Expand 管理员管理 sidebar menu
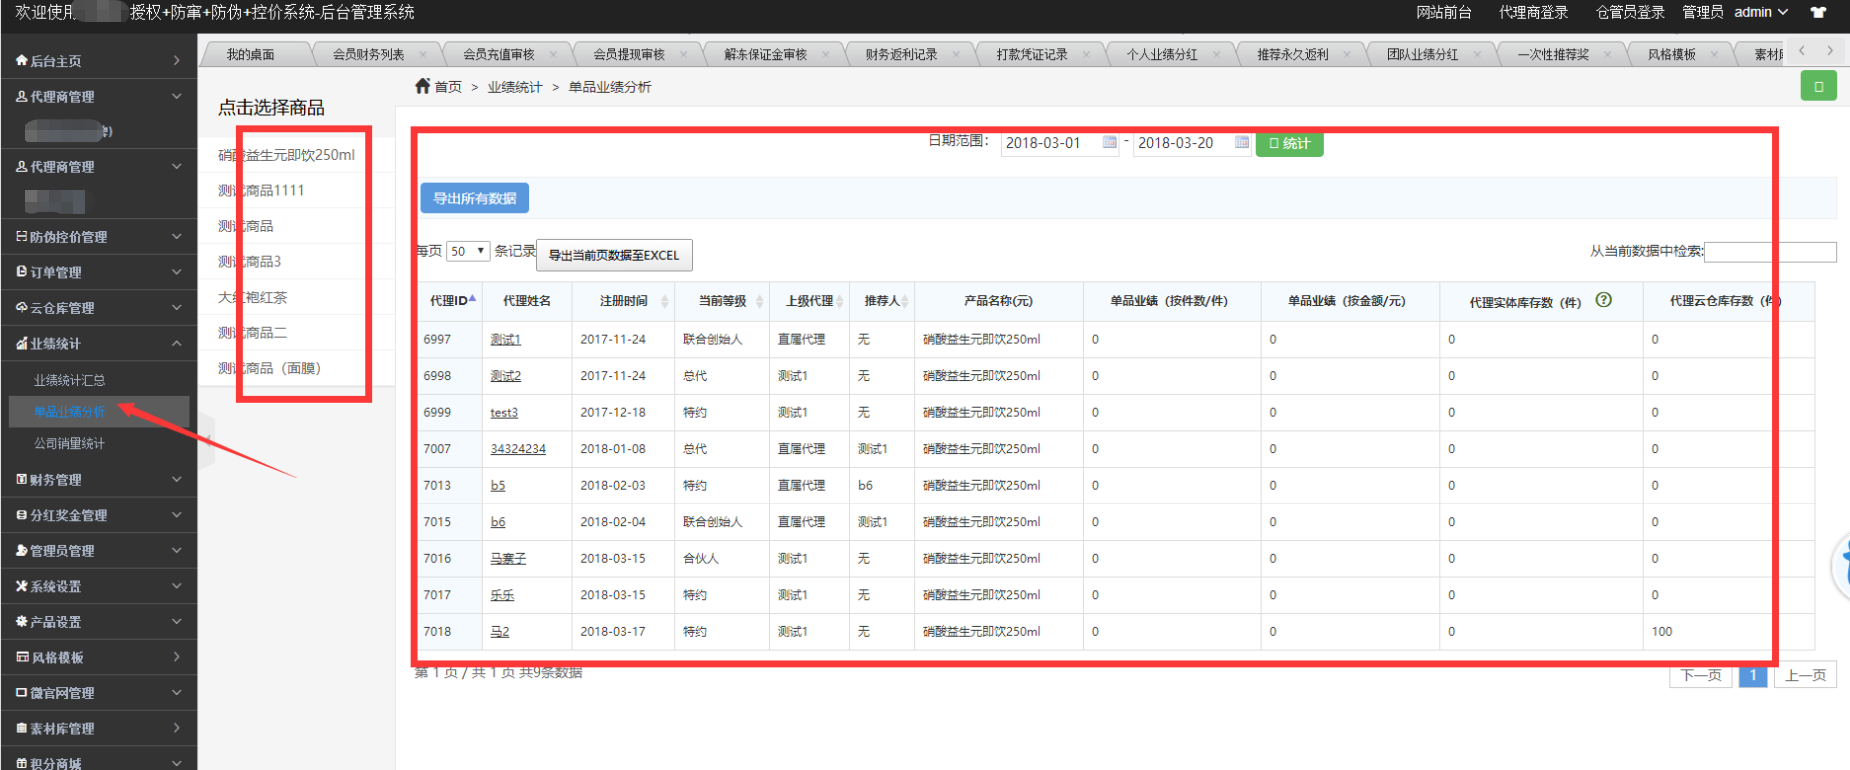Viewport: 1850px width, 770px height. [x=98, y=551]
